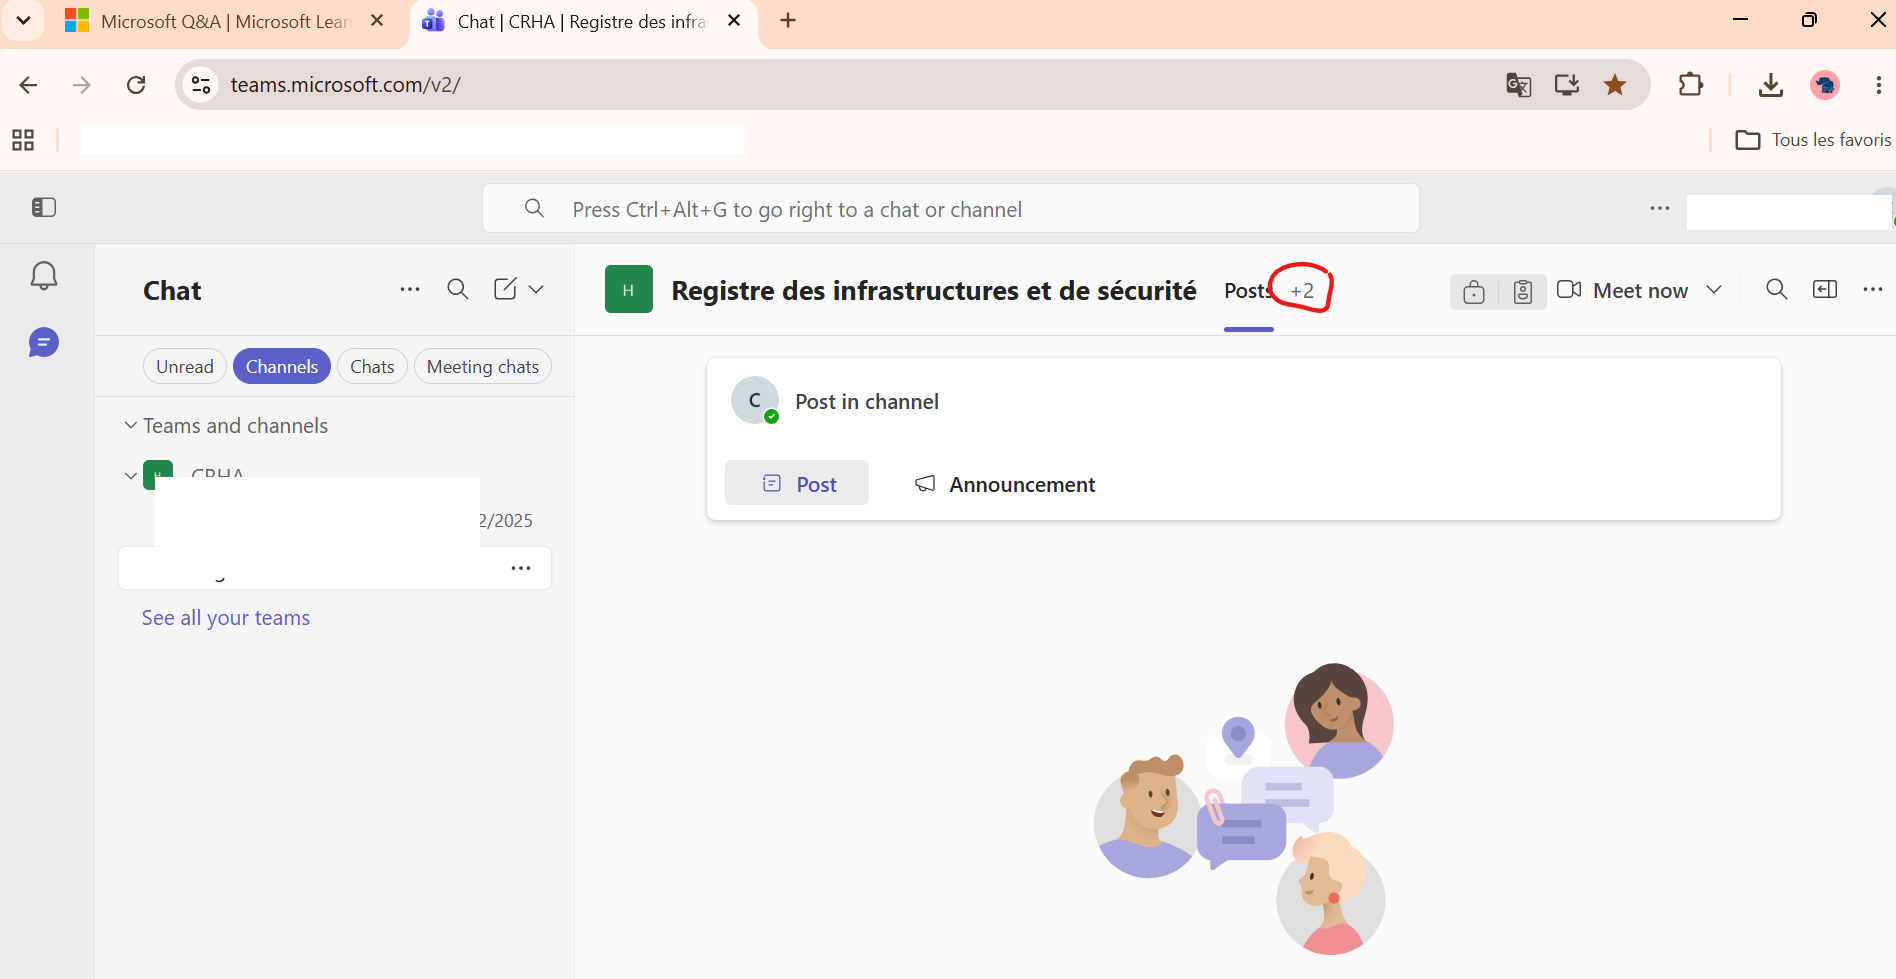Open Tous les favoris bookmarks folder
Screen dimensions: 1896x979
(x=1813, y=140)
